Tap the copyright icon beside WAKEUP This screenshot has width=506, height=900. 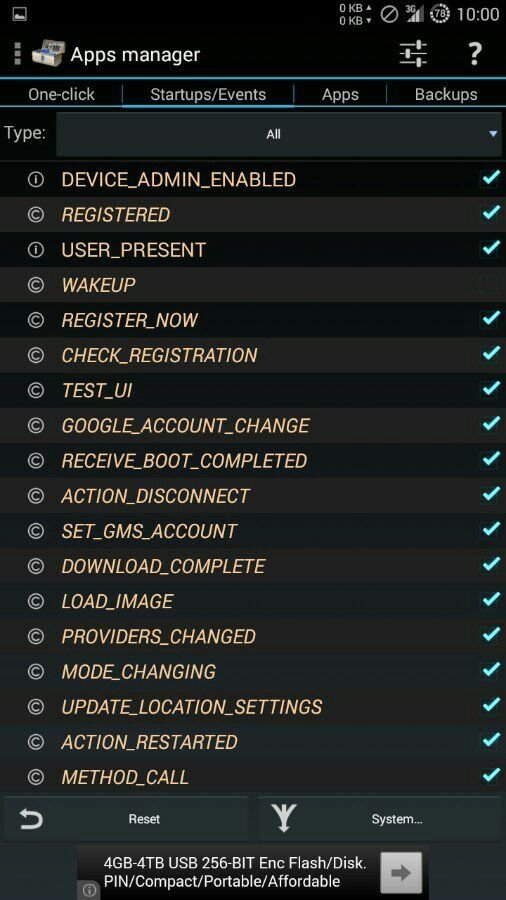point(36,285)
